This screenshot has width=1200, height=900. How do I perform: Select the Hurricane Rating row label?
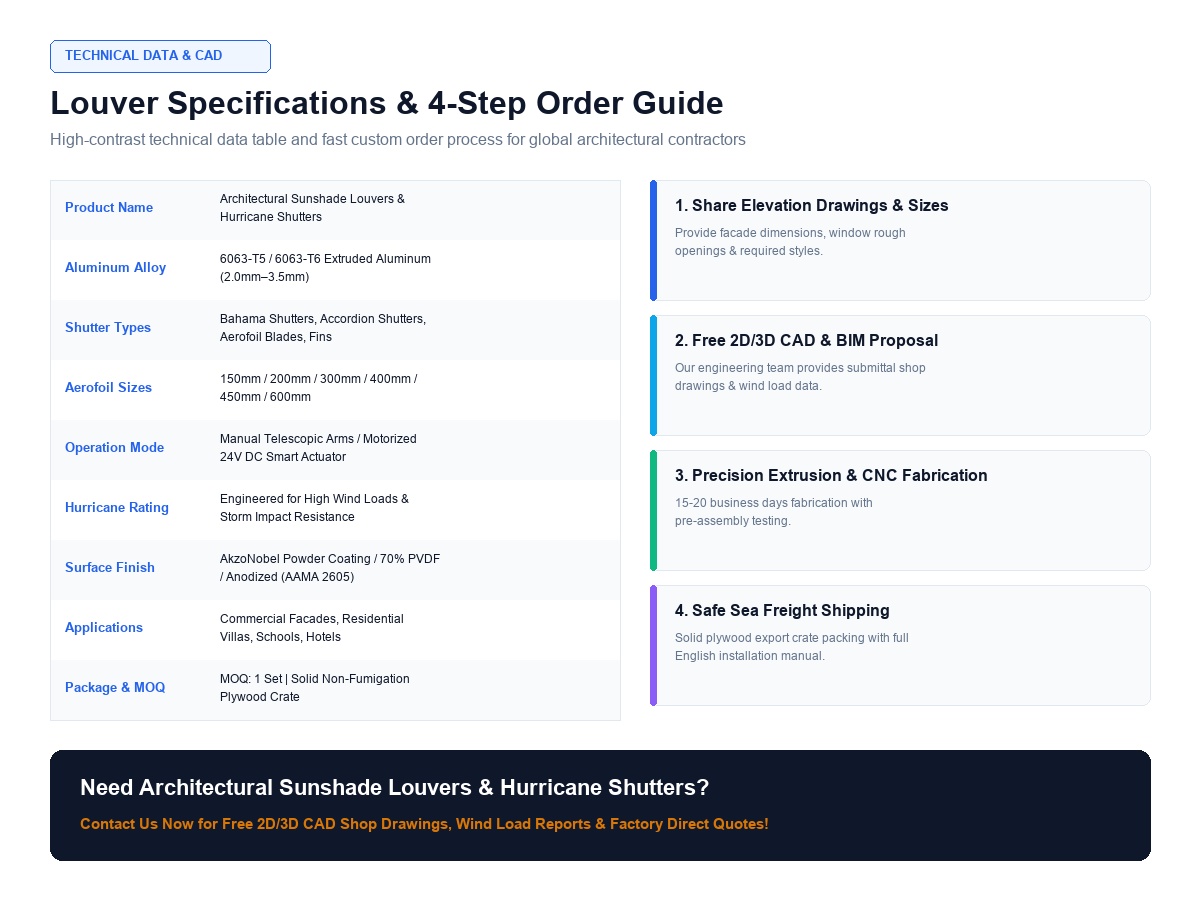click(117, 508)
